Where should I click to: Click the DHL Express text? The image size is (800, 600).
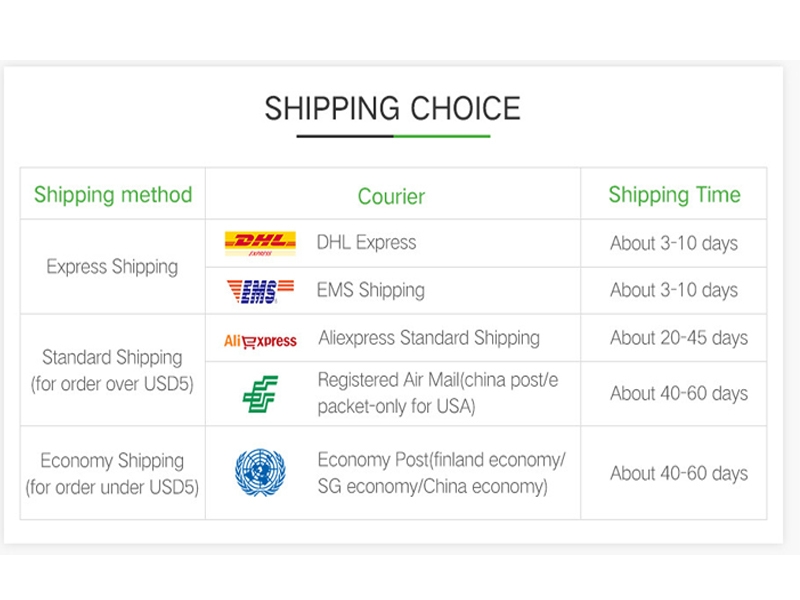coord(366,242)
